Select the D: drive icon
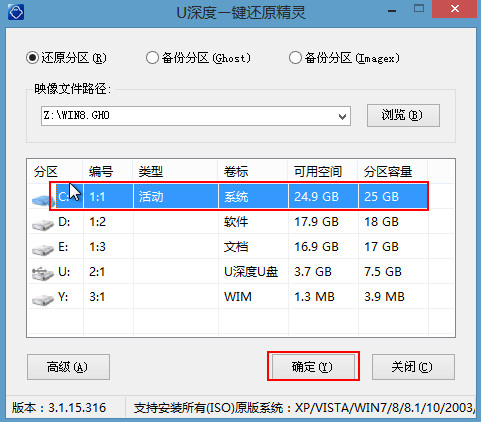The image size is (481, 422). [43, 224]
